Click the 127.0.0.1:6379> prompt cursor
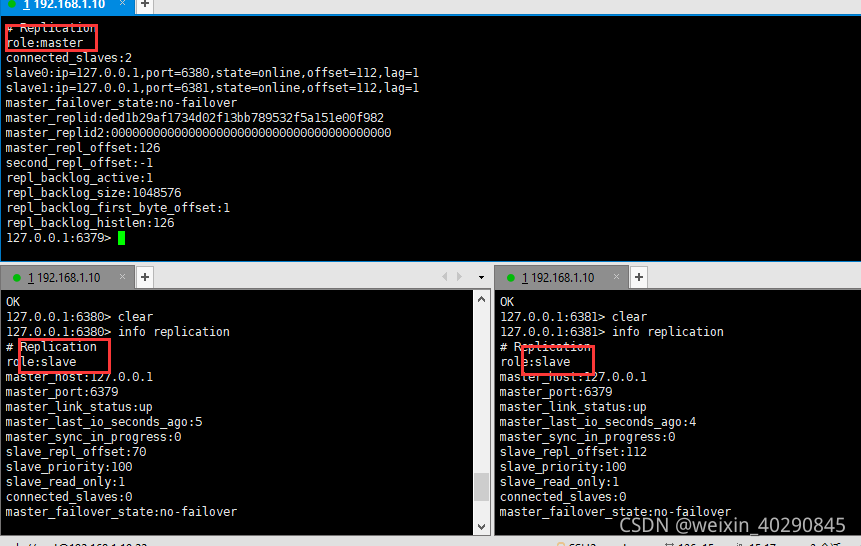Image resolution: width=861 pixels, height=546 pixels. (121, 238)
